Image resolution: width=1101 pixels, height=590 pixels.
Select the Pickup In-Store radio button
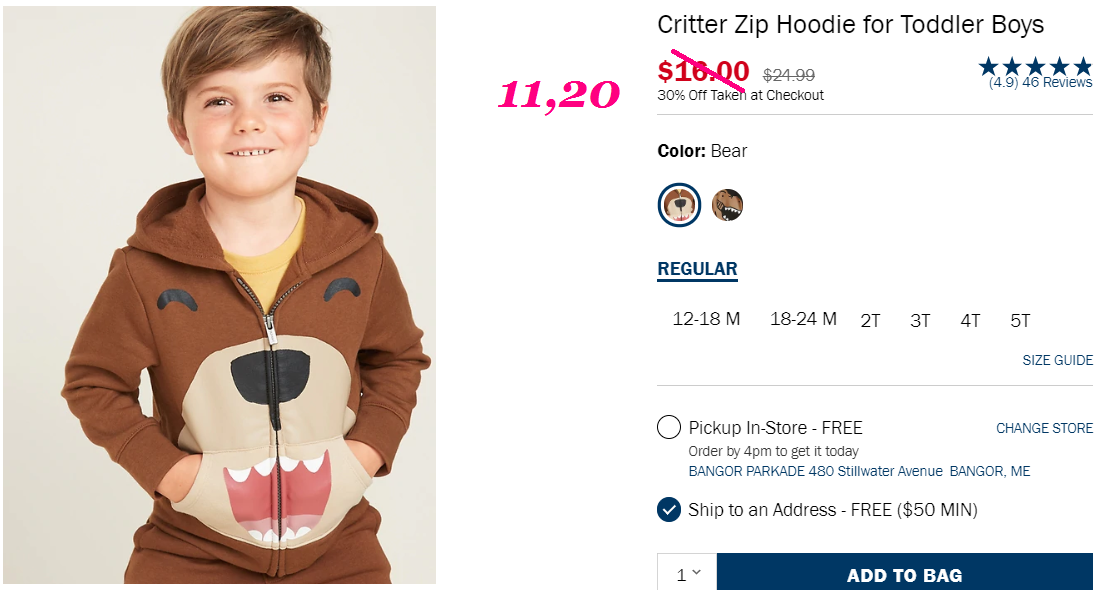pyautogui.click(x=668, y=427)
